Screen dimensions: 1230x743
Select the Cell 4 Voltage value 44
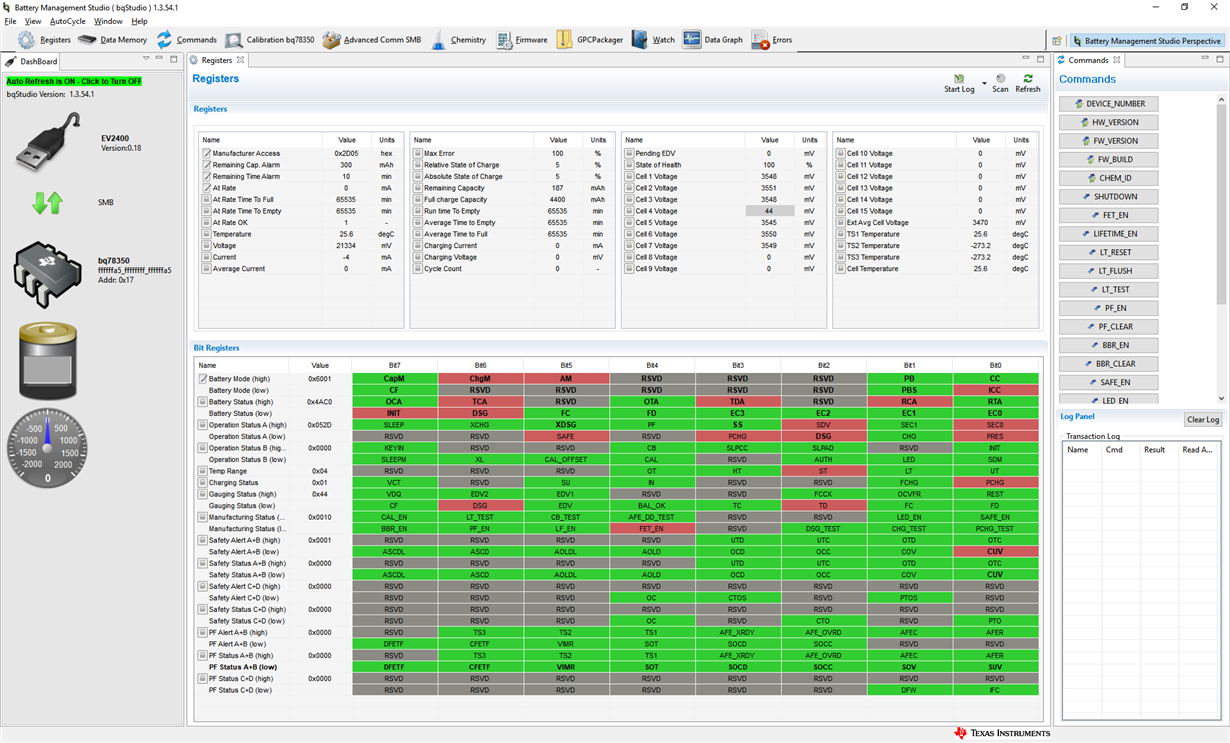pyautogui.click(x=769, y=211)
